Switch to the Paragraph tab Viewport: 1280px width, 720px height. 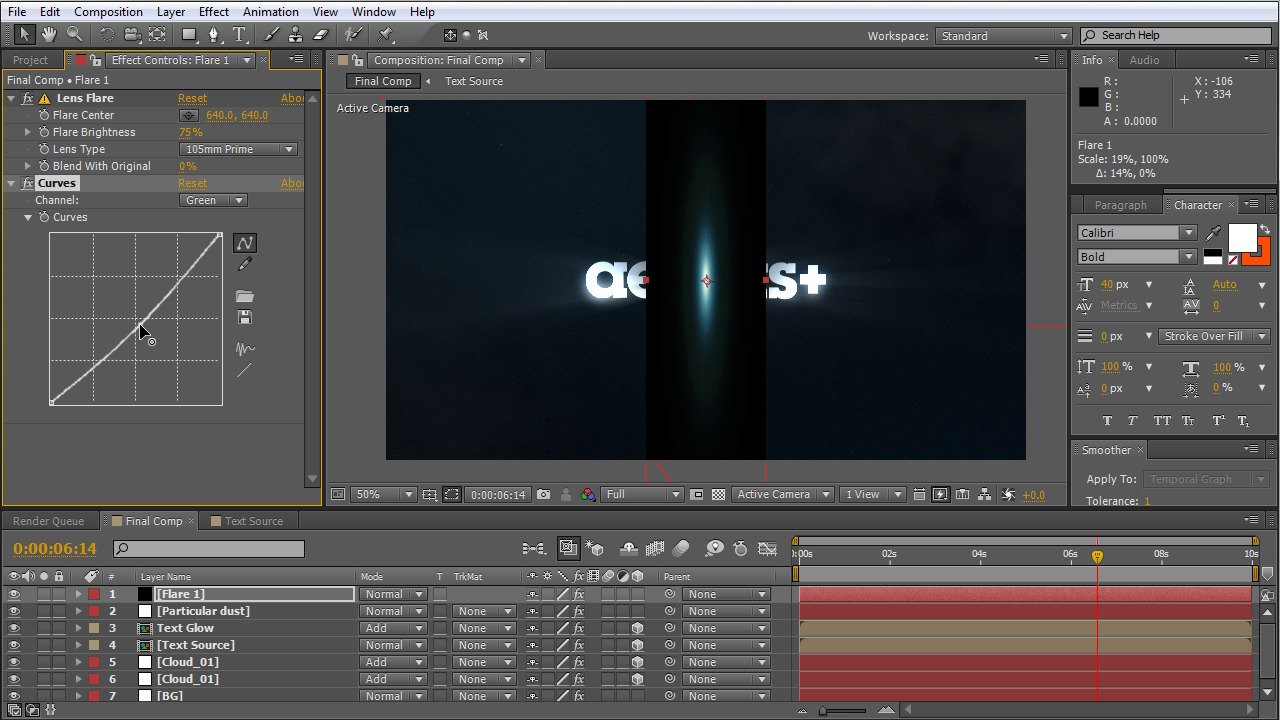click(1120, 205)
